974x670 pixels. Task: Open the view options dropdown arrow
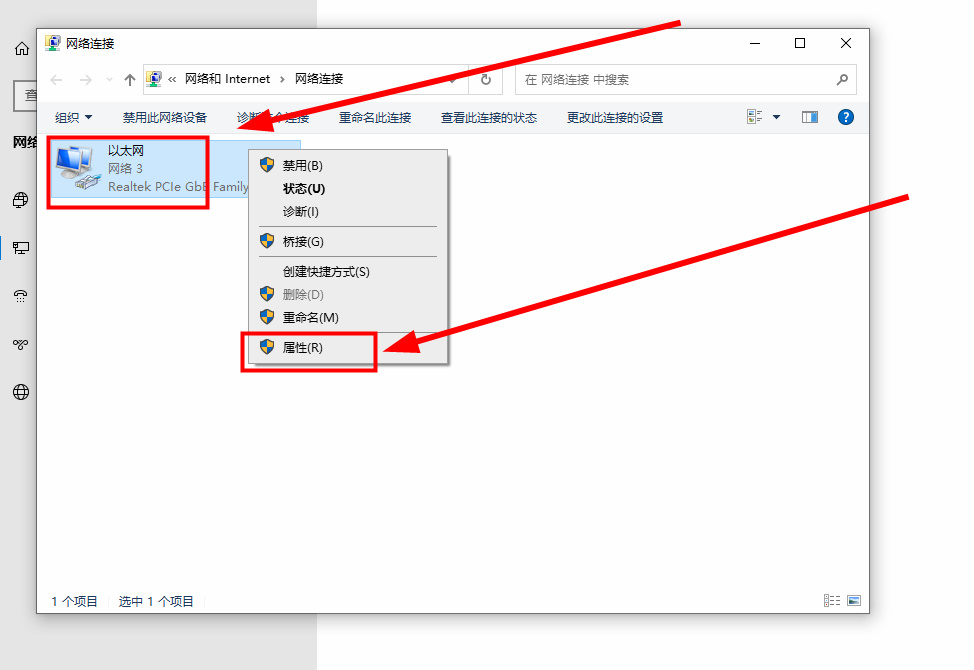click(x=774, y=117)
